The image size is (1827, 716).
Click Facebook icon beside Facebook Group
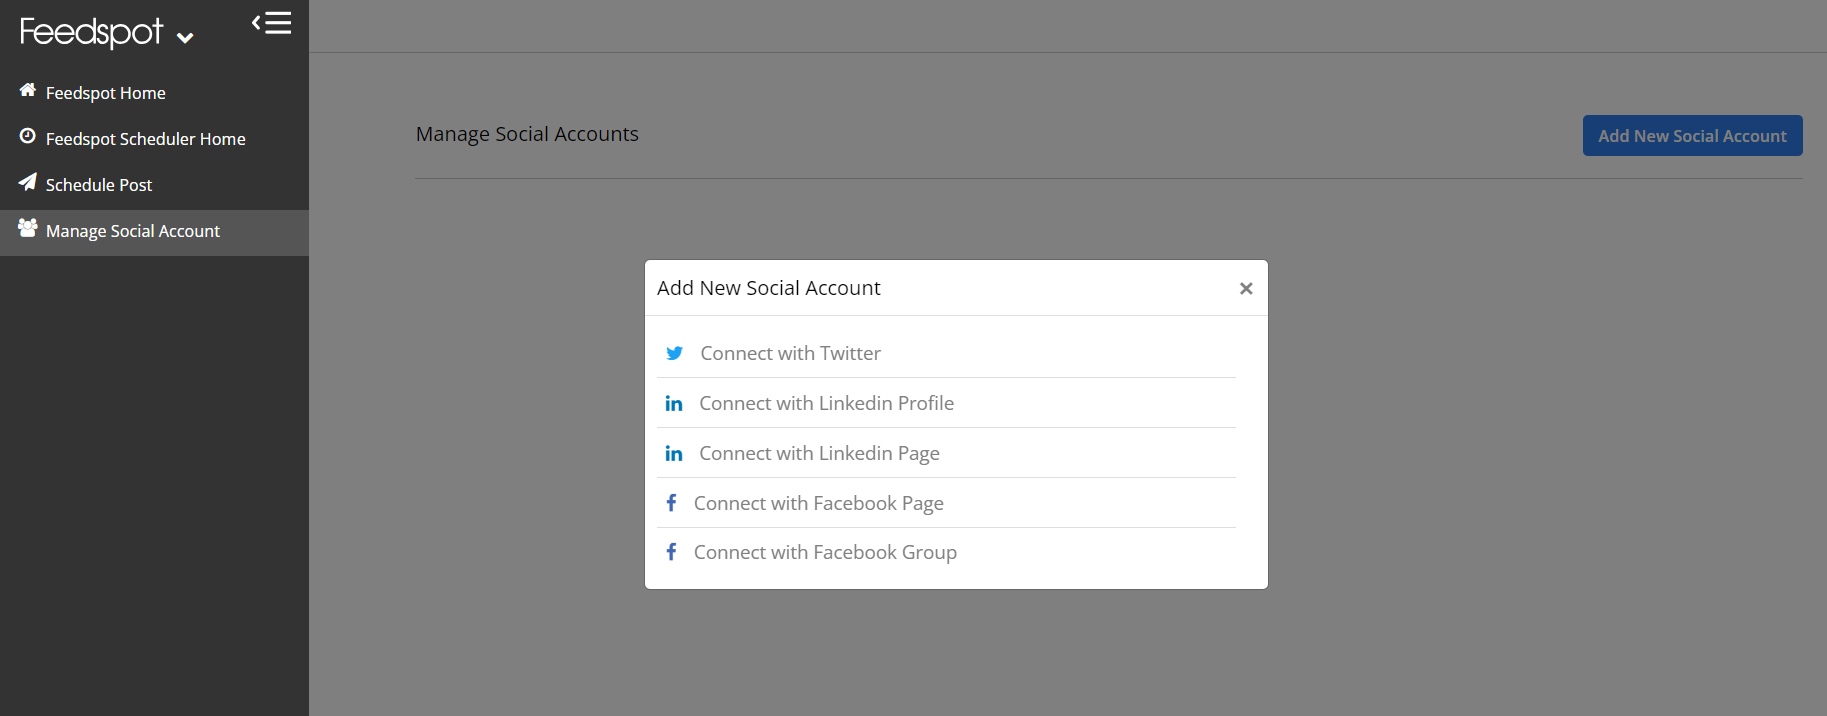[x=672, y=552]
